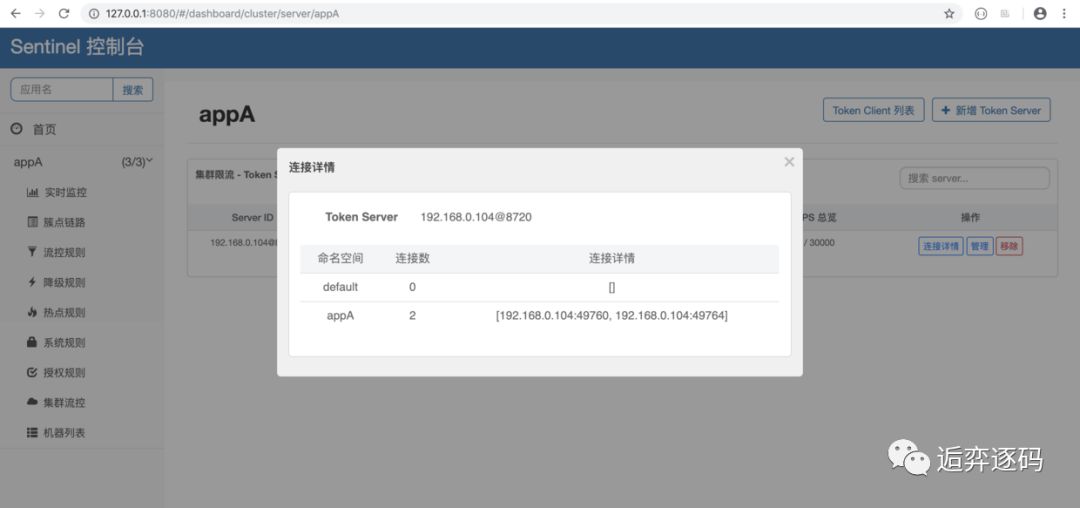The width and height of the screenshot is (1080, 508).
Task: Open 系统规则 menu item
Action: tap(65, 343)
